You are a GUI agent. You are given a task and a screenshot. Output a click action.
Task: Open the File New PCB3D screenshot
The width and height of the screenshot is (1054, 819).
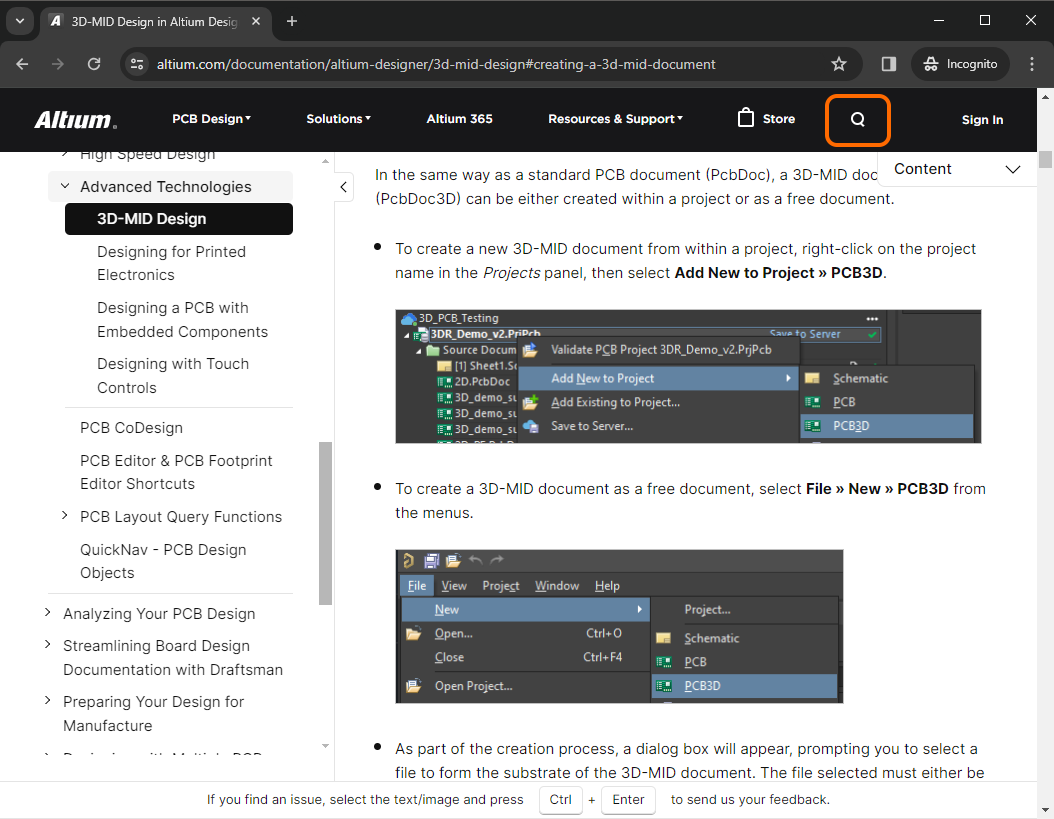pyautogui.click(x=619, y=627)
